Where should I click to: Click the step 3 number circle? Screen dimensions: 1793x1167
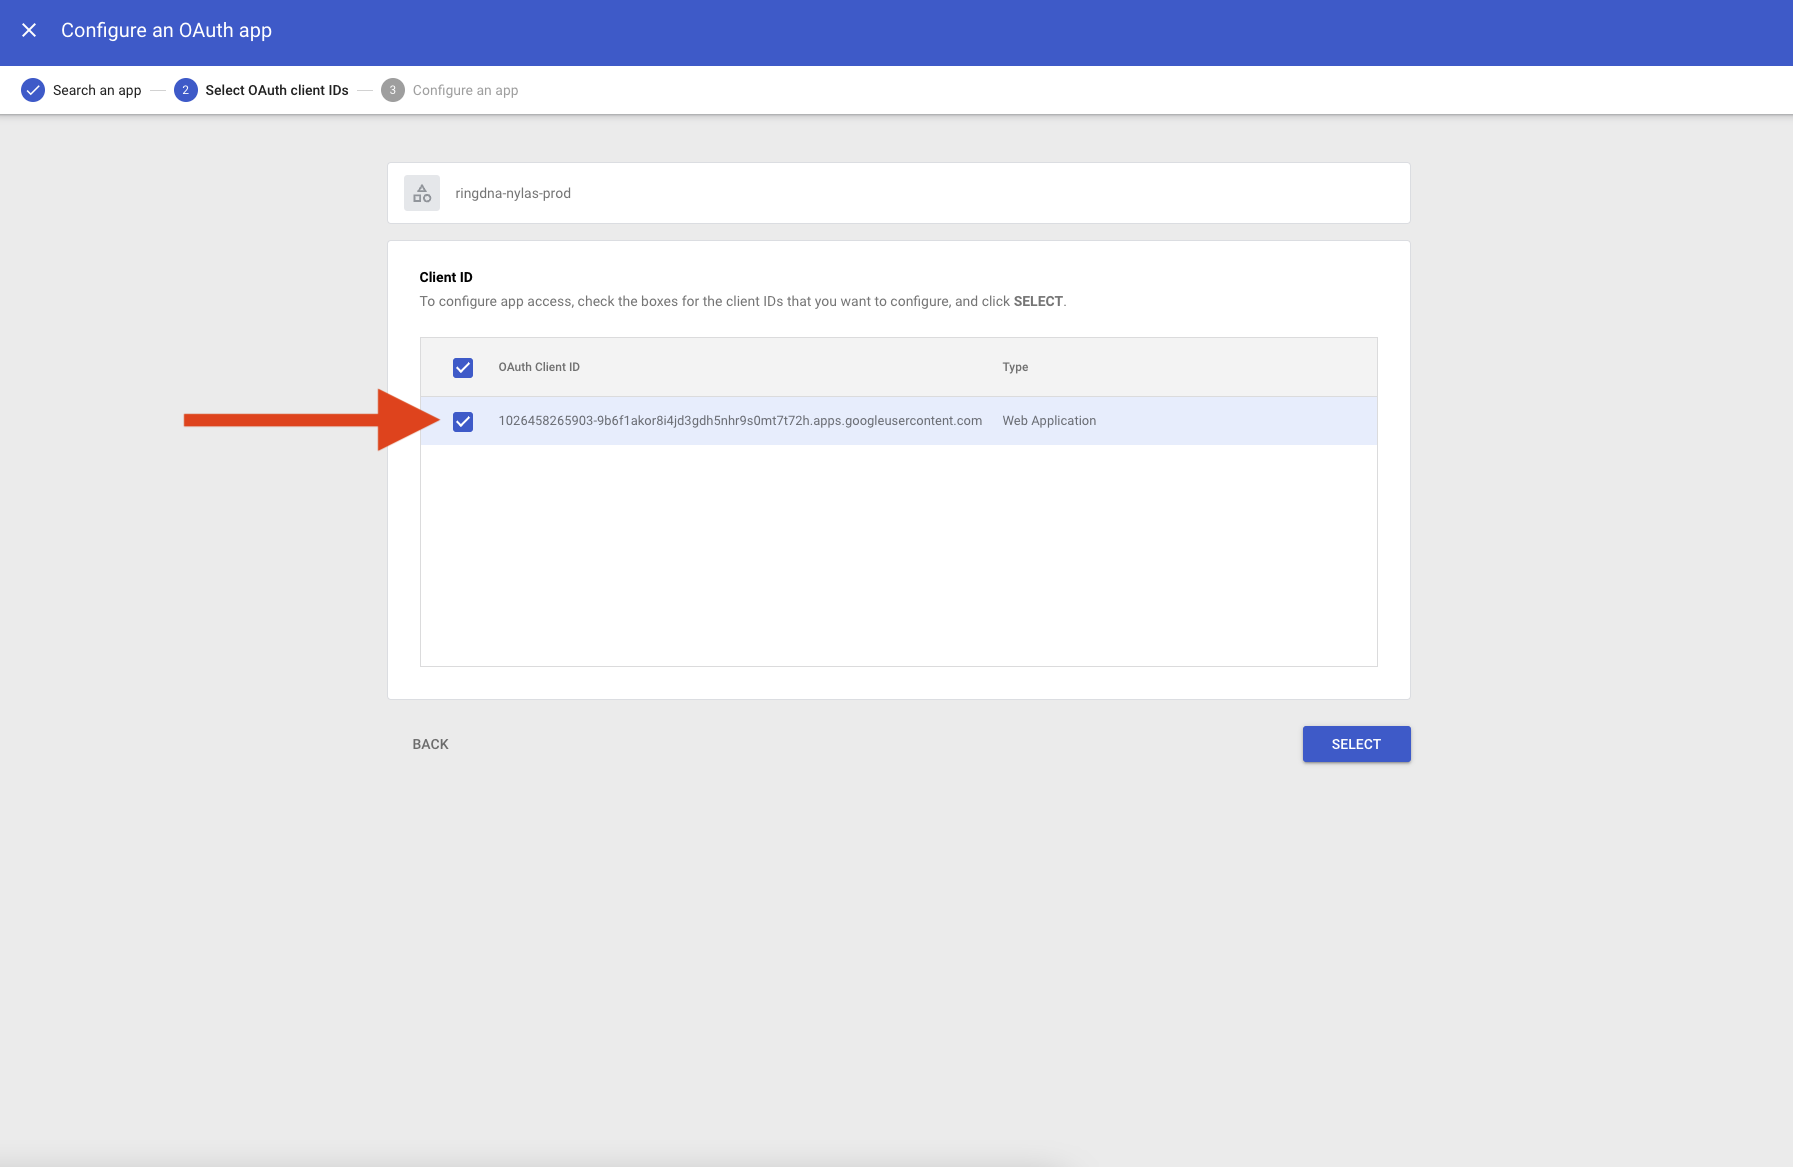392,90
